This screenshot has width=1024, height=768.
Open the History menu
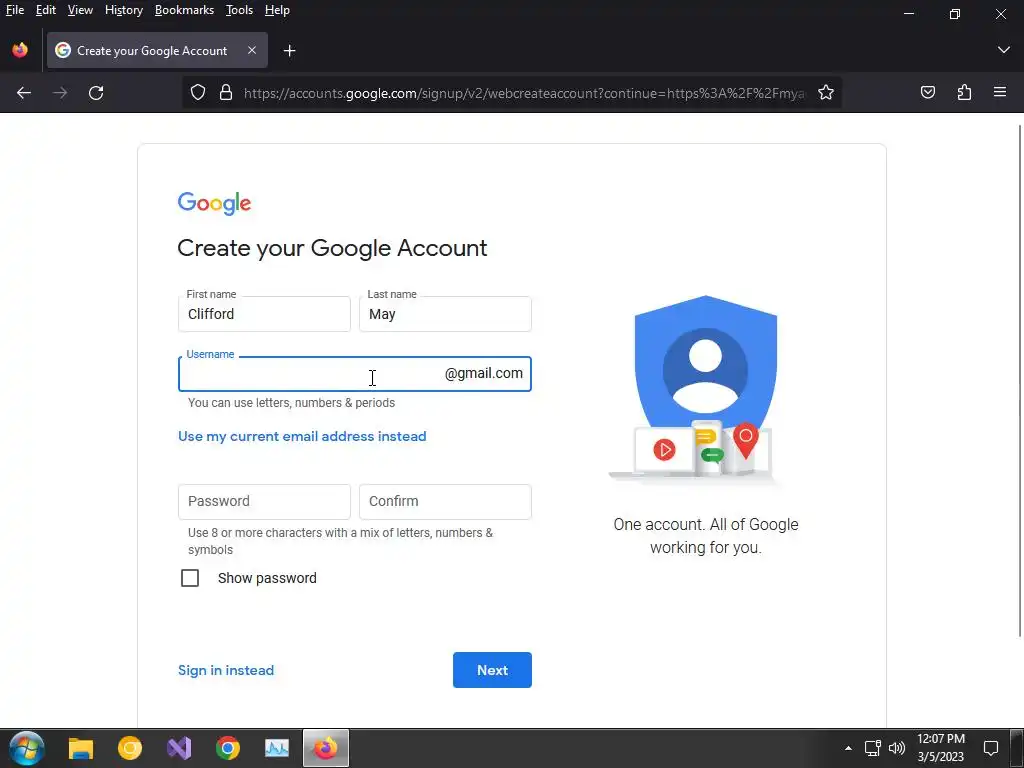(124, 10)
